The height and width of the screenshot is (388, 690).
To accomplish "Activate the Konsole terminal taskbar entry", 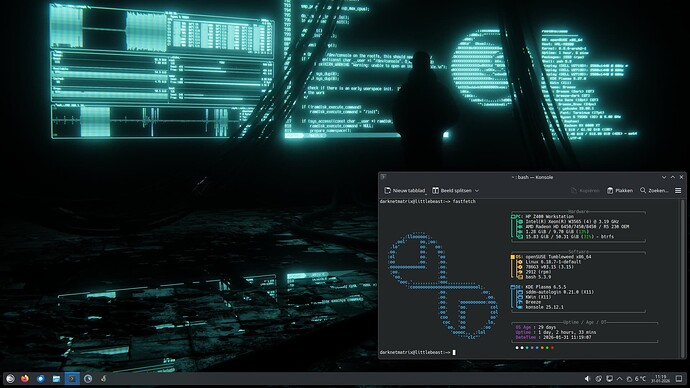I will pos(72,378).
